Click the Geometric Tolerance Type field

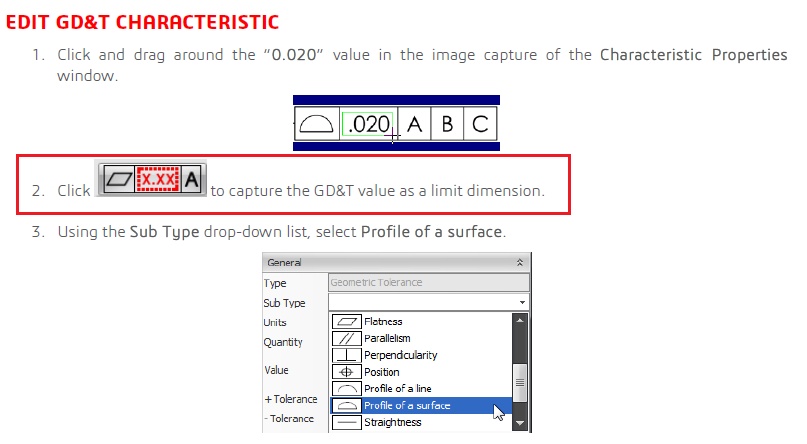(x=429, y=282)
